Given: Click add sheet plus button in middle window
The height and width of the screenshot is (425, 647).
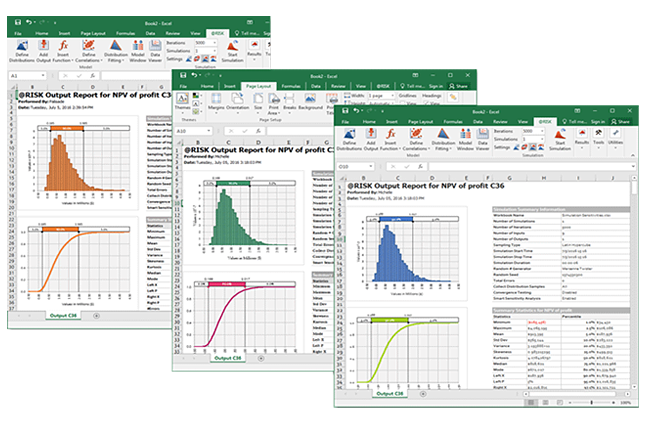Looking at the screenshot, I should pos(260,359).
